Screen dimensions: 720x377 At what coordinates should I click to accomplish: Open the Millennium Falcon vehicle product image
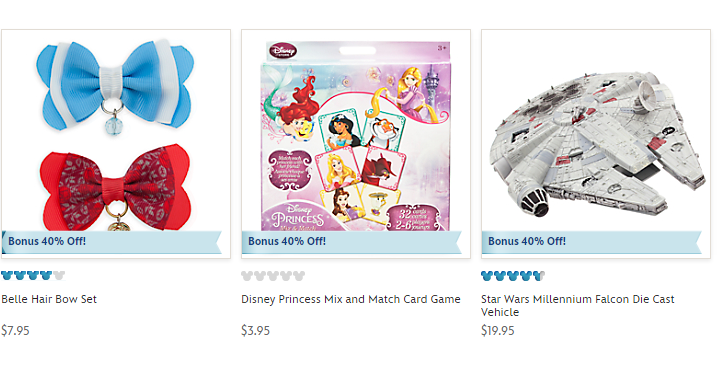tap(596, 144)
